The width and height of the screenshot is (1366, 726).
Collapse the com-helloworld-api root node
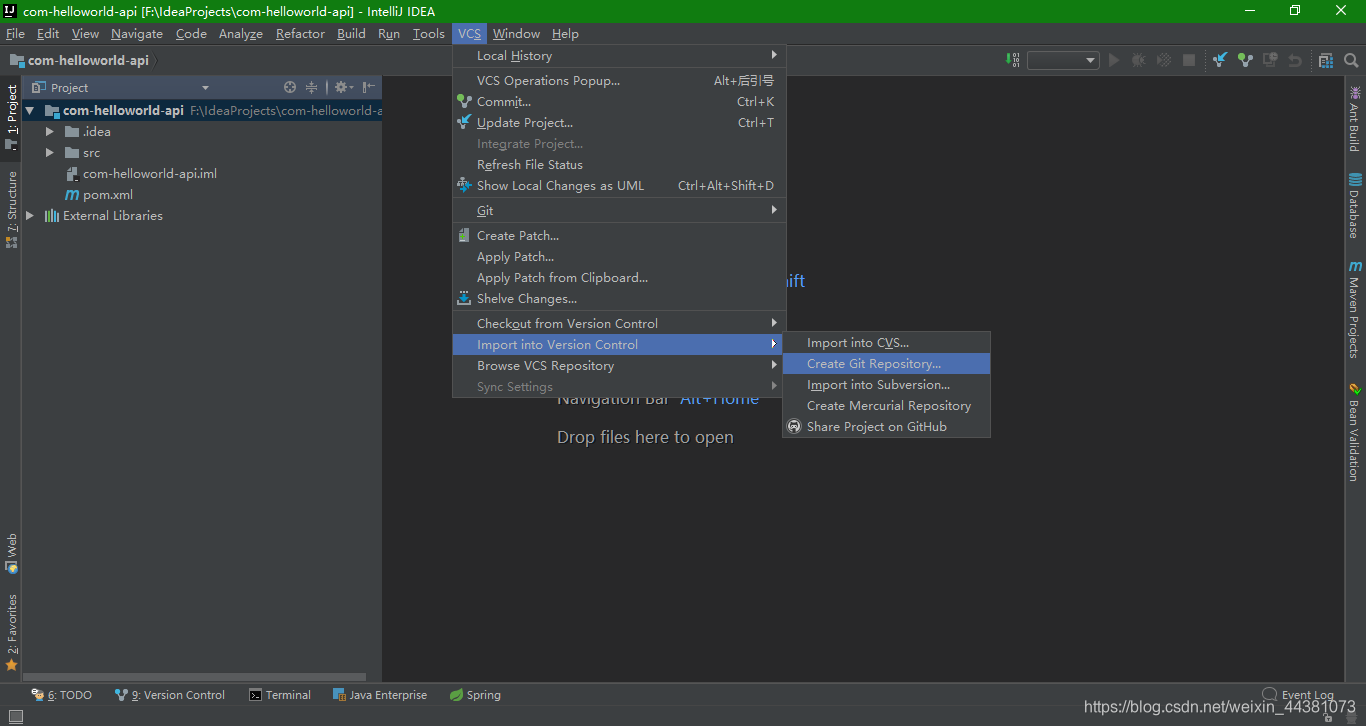pos(30,111)
